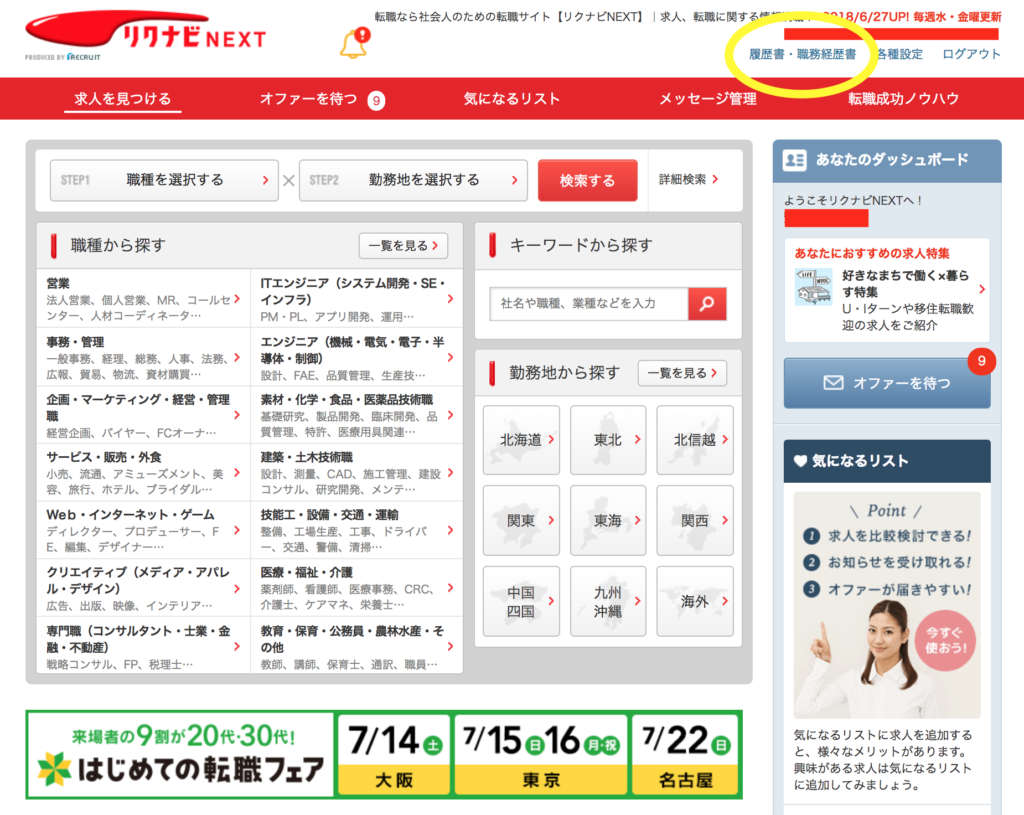
Task: Open はじめての転職フェア banner
Action: (x=384, y=755)
